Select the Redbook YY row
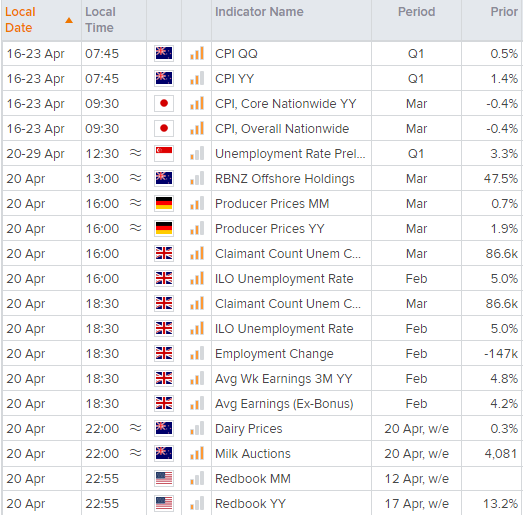Viewport: 523px width, 515px height. pos(262,504)
